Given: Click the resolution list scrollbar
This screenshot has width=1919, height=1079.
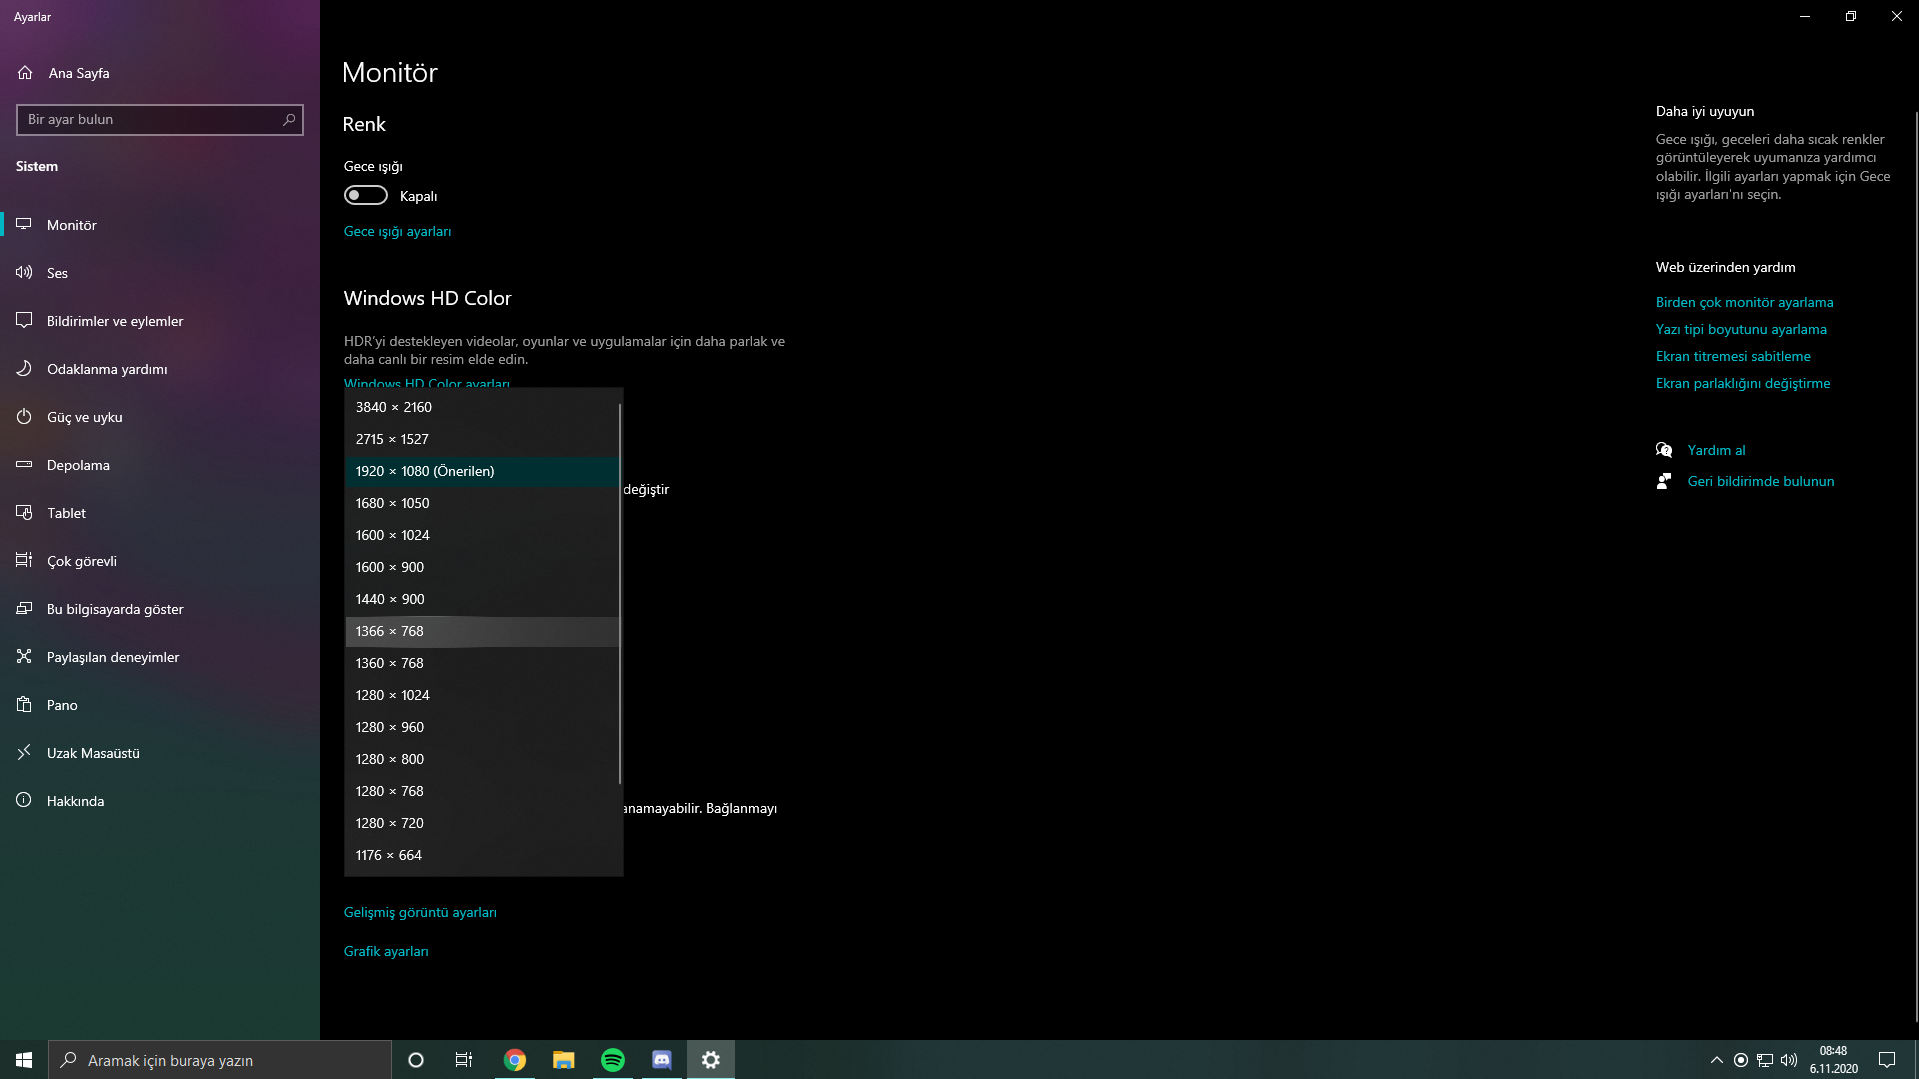Looking at the screenshot, I should pos(621,594).
